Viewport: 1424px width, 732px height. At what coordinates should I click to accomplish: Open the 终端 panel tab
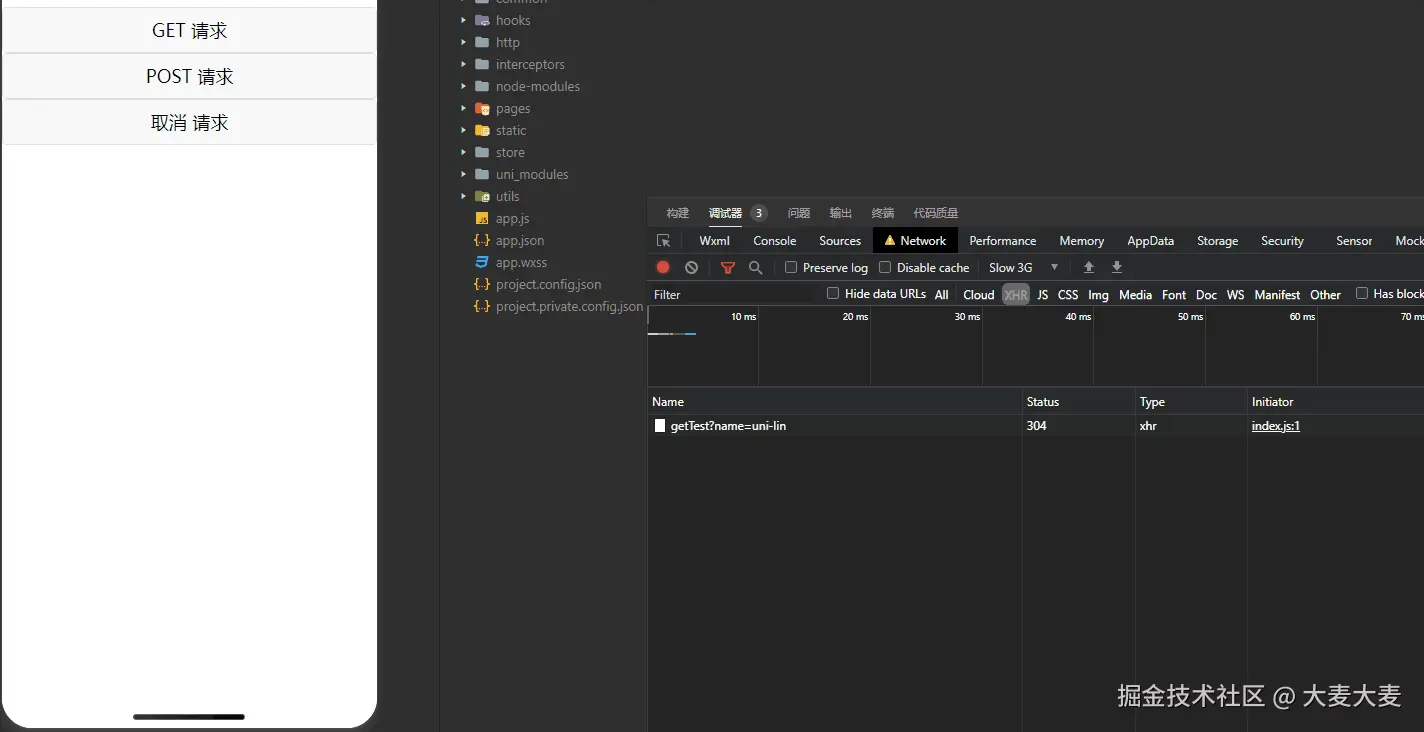click(883, 213)
